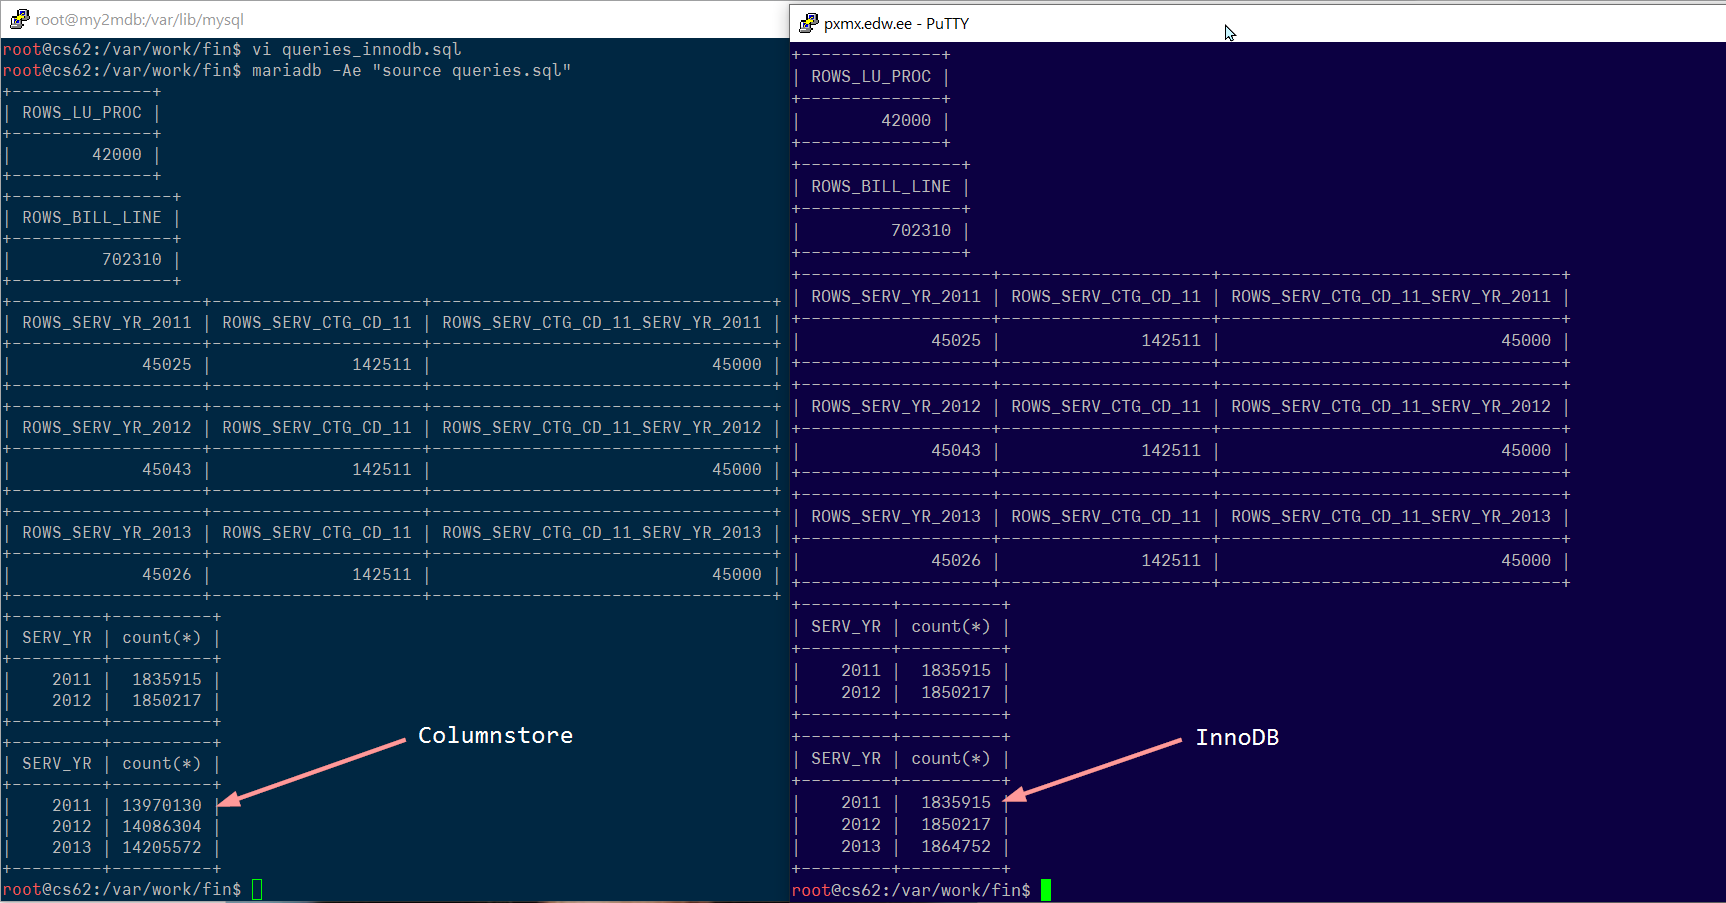
Task: Click the 702310 value in the left terminal
Action: [131, 260]
